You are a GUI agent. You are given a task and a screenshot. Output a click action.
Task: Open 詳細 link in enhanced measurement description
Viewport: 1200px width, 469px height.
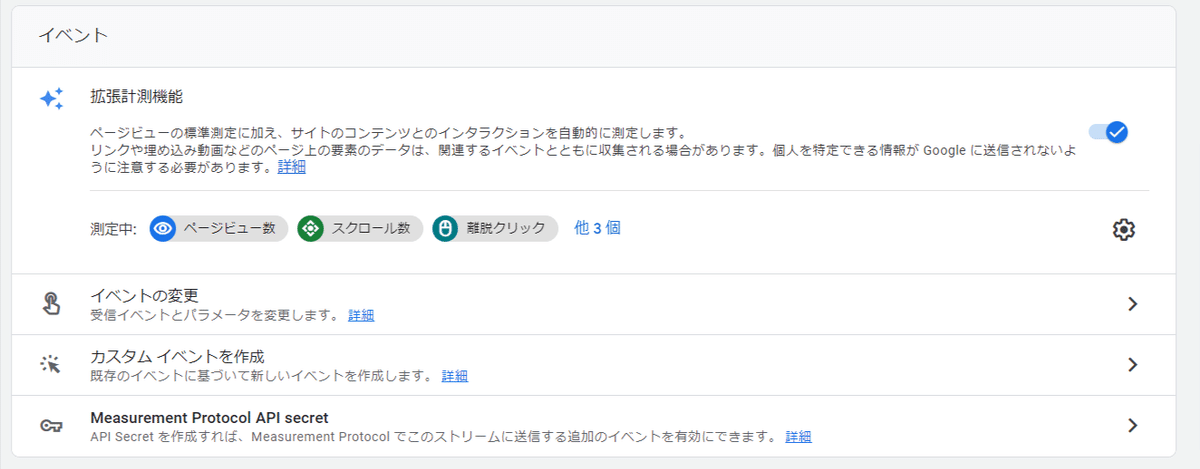click(292, 167)
